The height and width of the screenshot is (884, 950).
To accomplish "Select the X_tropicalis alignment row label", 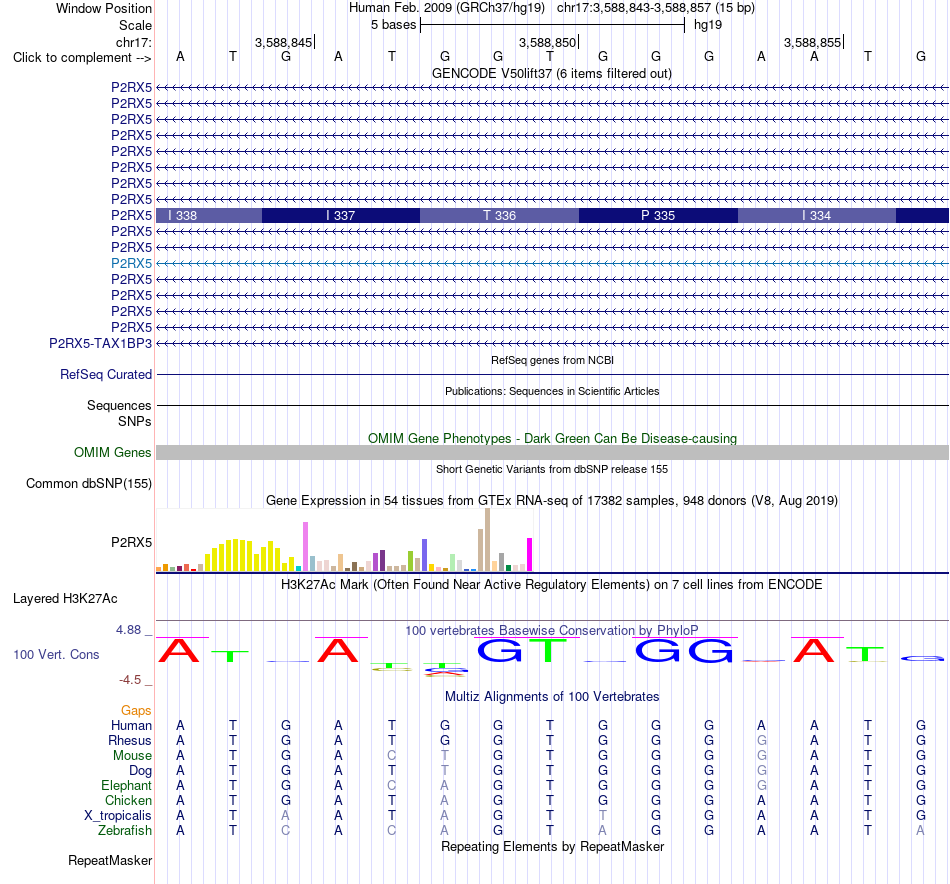I will tap(118, 816).
